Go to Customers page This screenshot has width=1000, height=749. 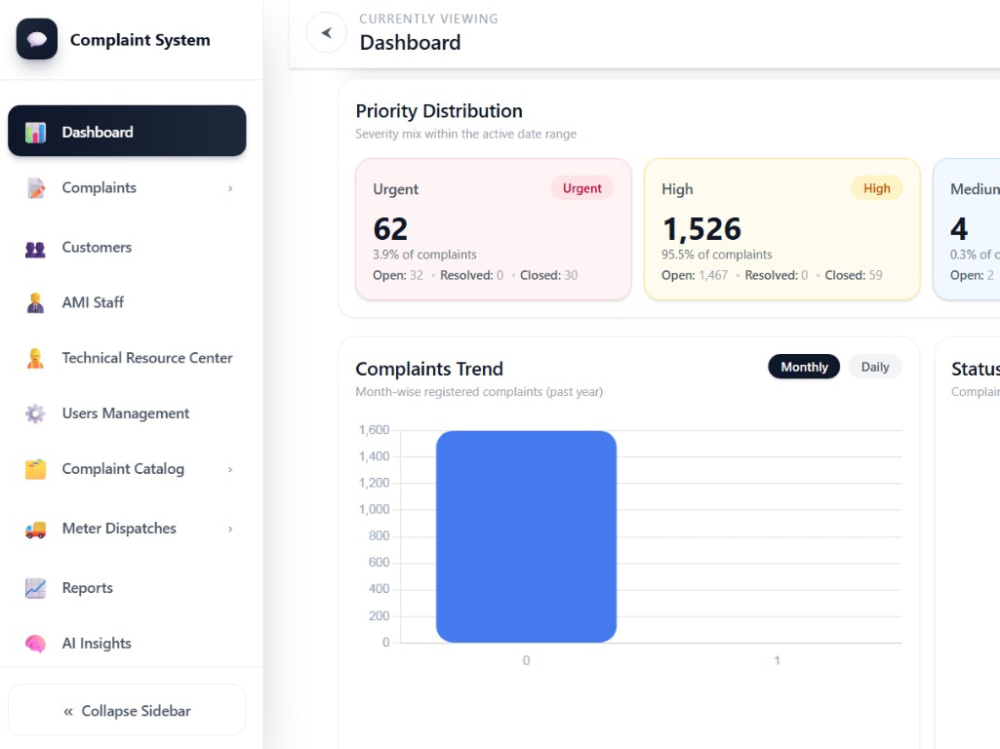click(x=97, y=247)
